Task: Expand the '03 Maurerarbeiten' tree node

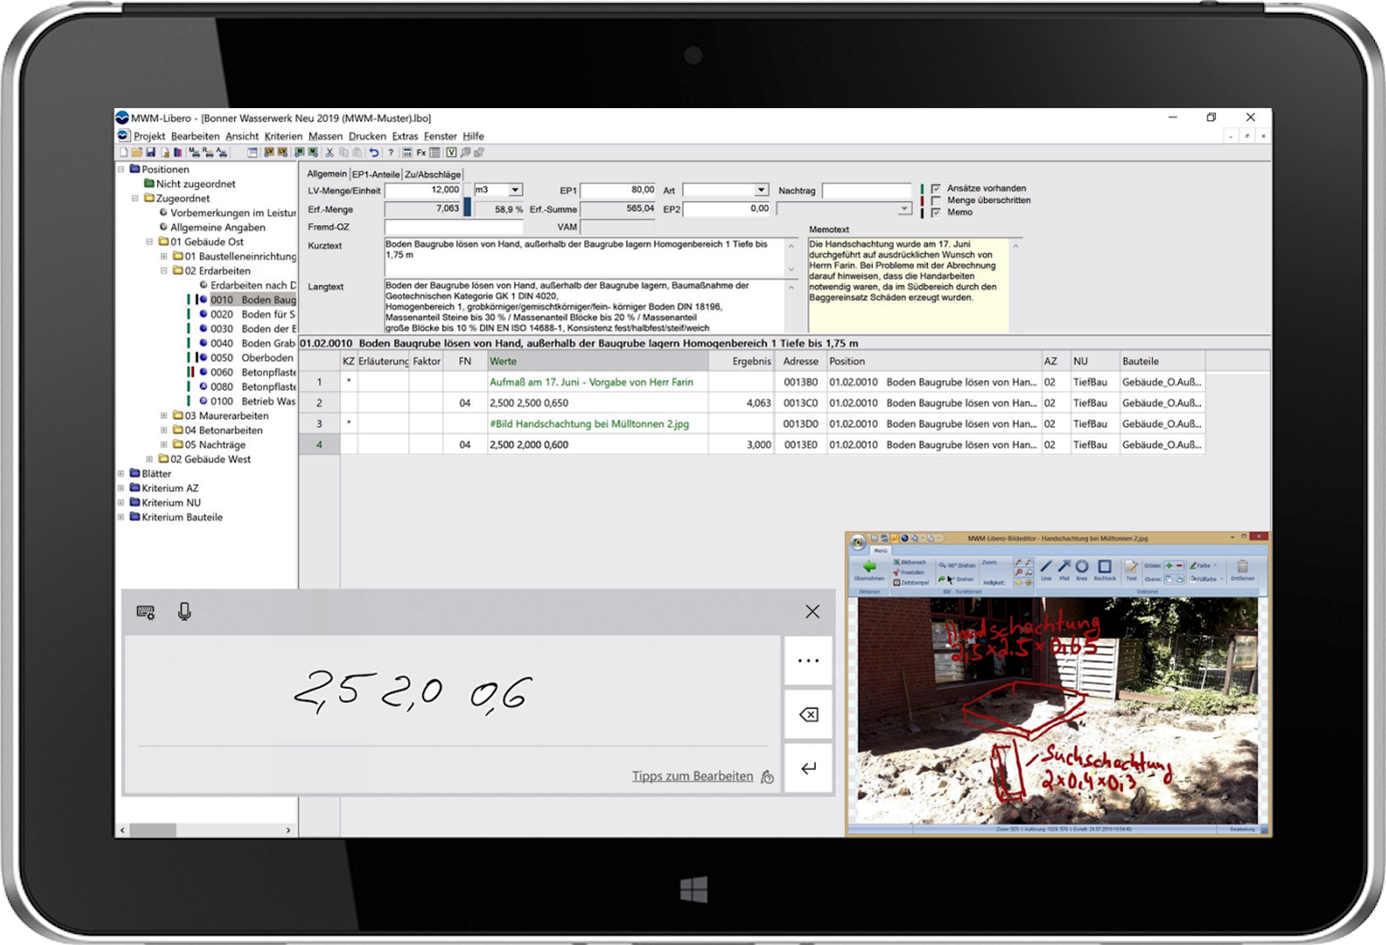Action: [164, 416]
